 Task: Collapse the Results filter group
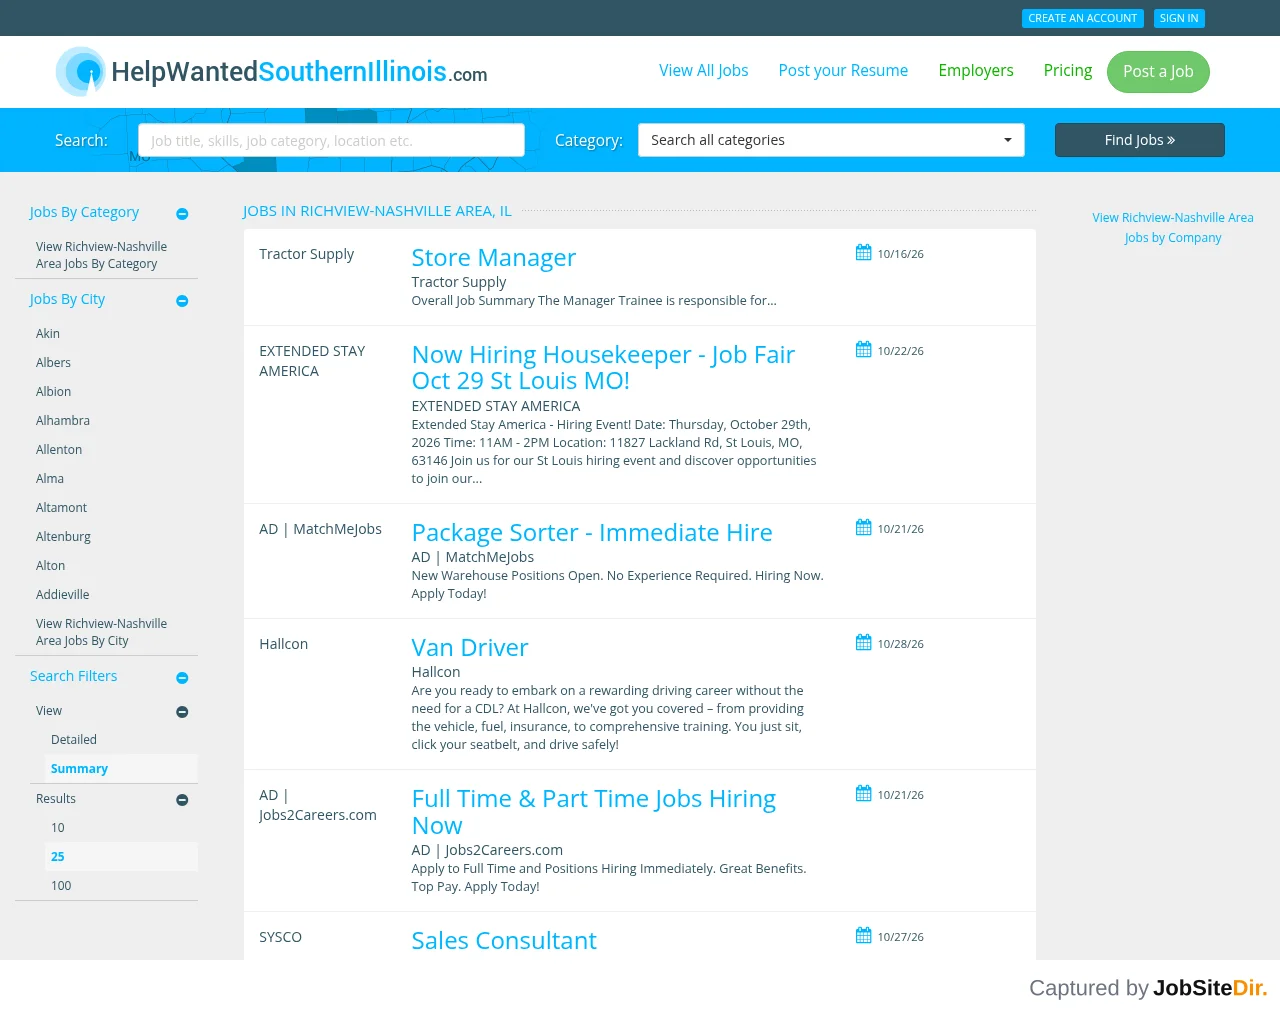click(182, 800)
